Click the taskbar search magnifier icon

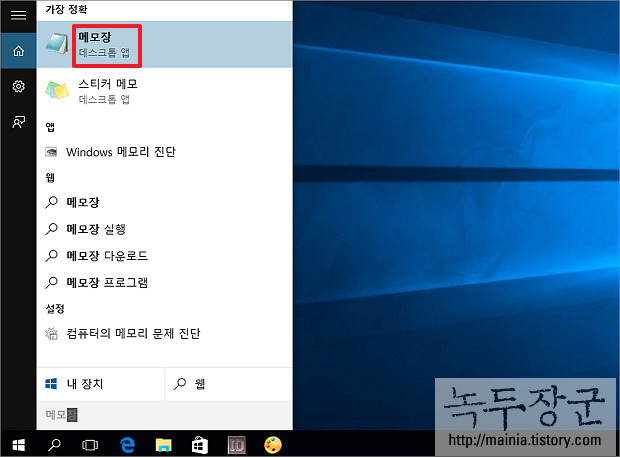pyautogui.click(x=54, y=445)
